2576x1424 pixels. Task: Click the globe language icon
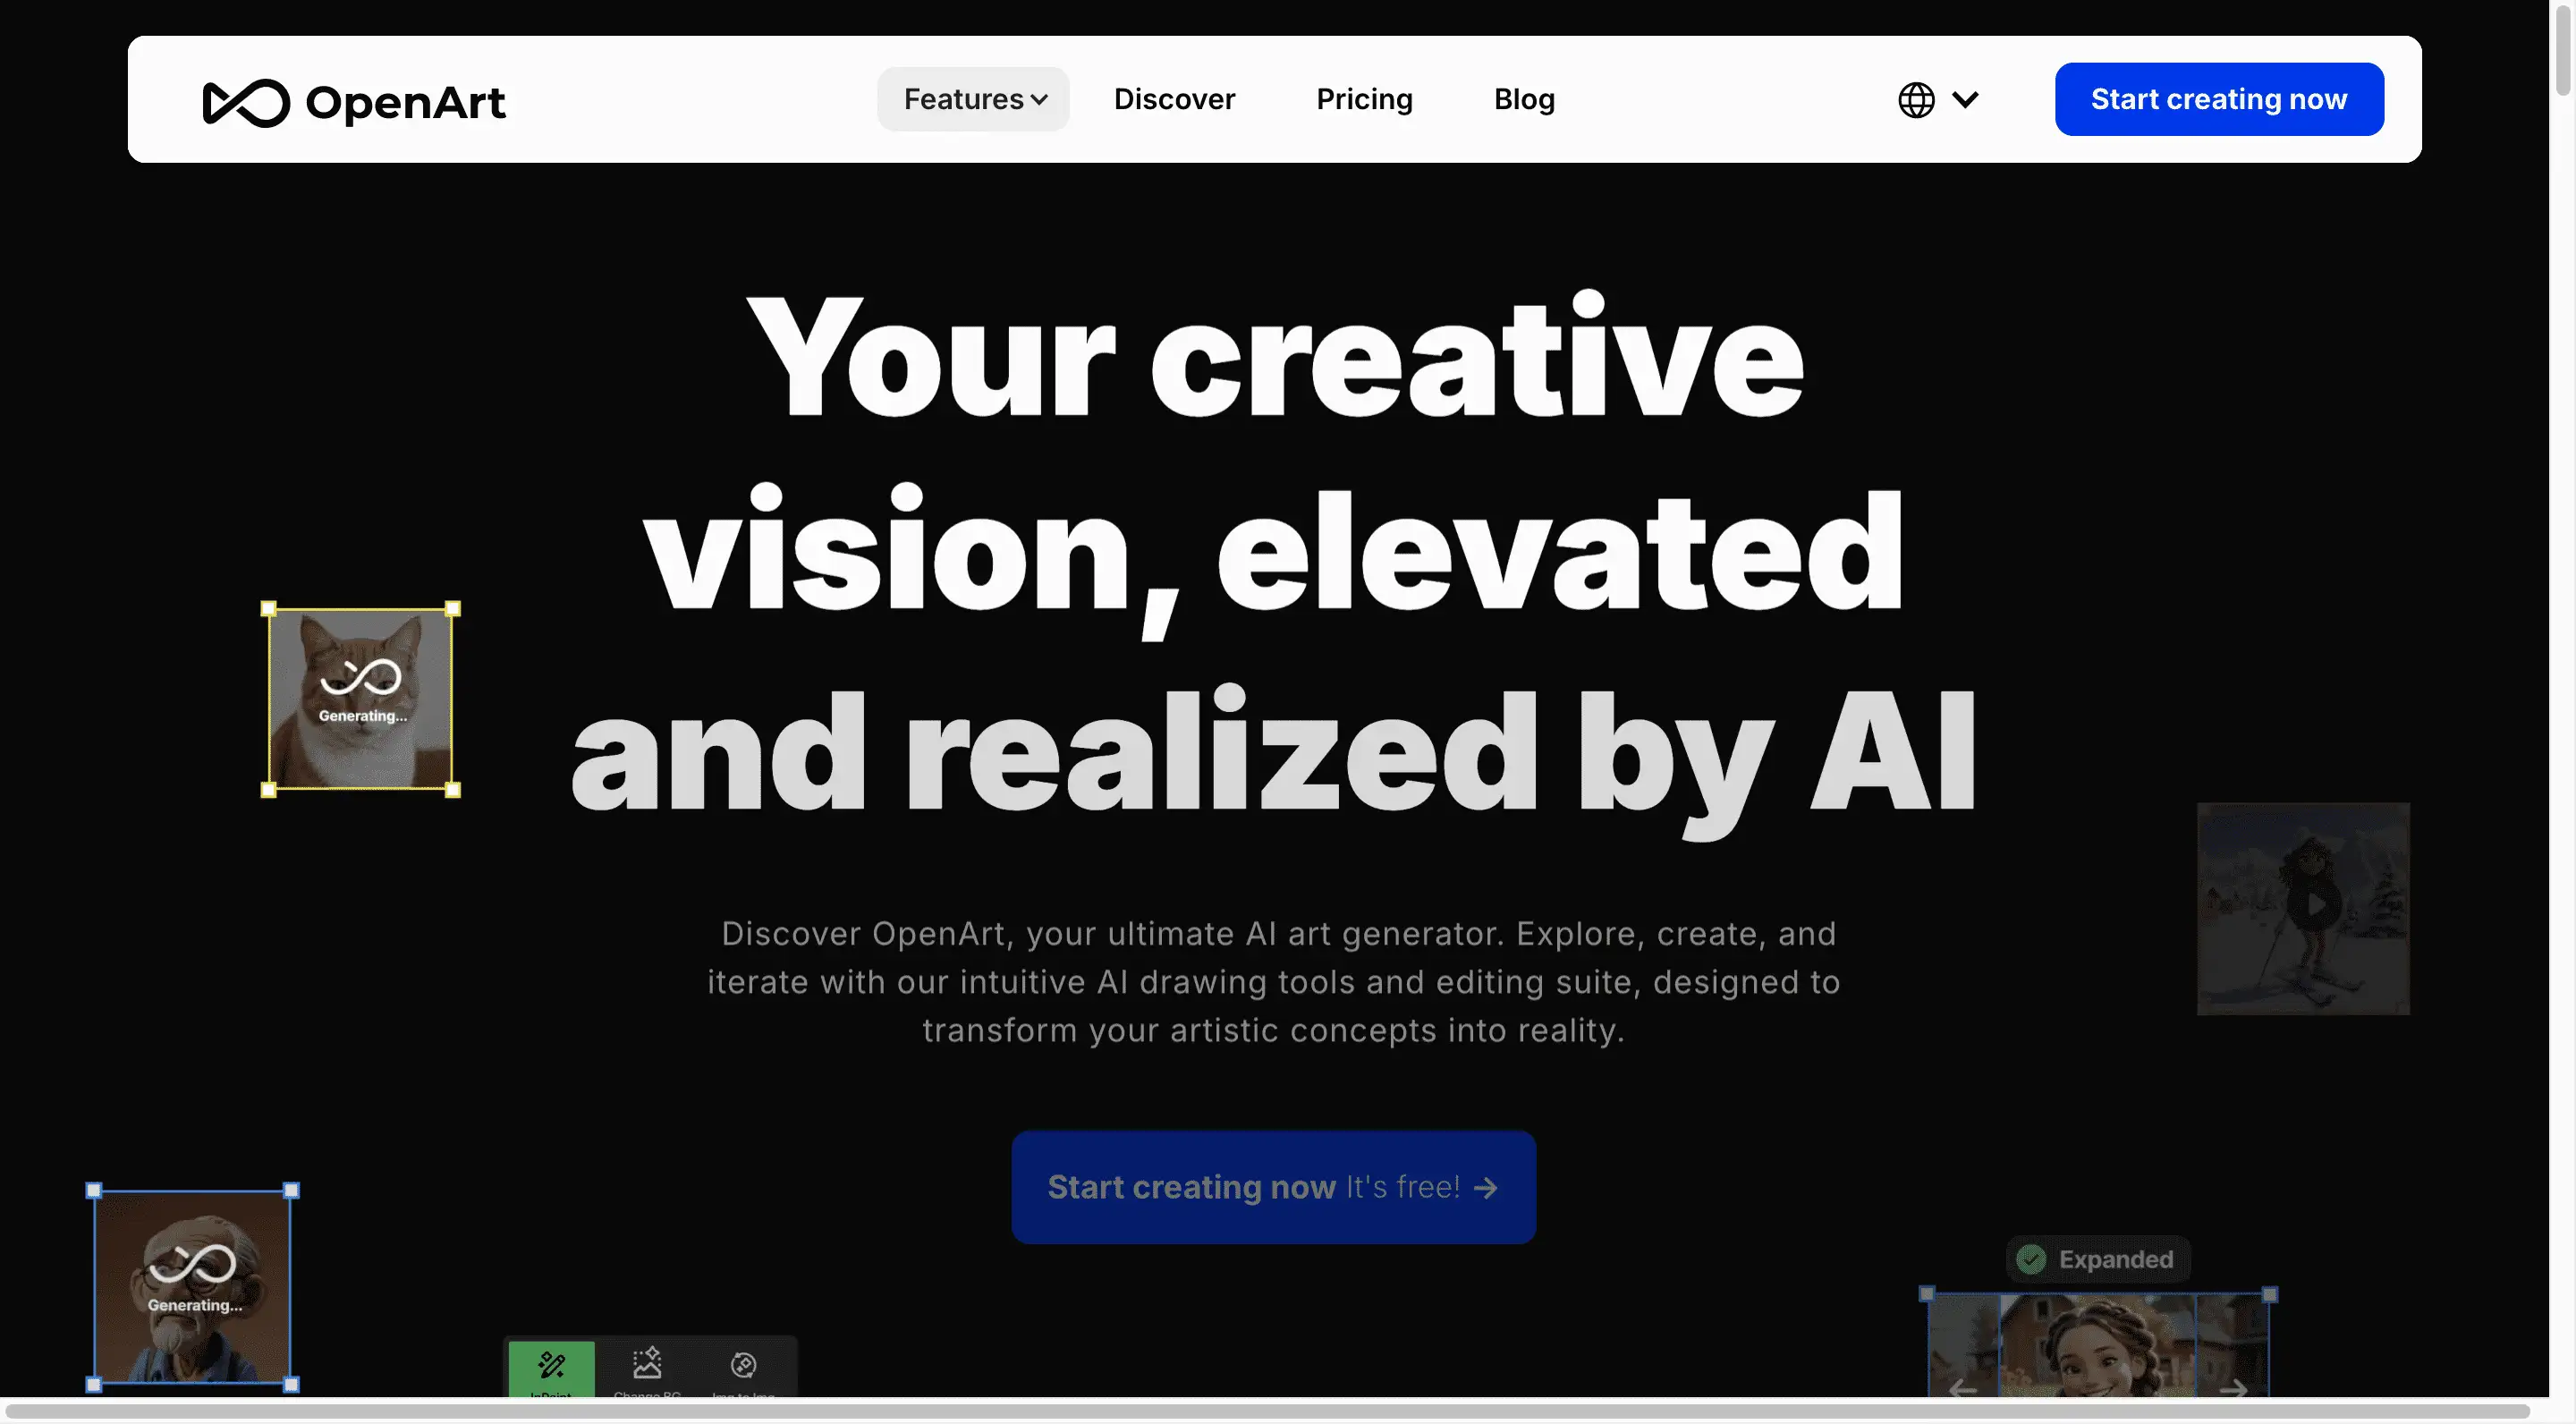1915,99
